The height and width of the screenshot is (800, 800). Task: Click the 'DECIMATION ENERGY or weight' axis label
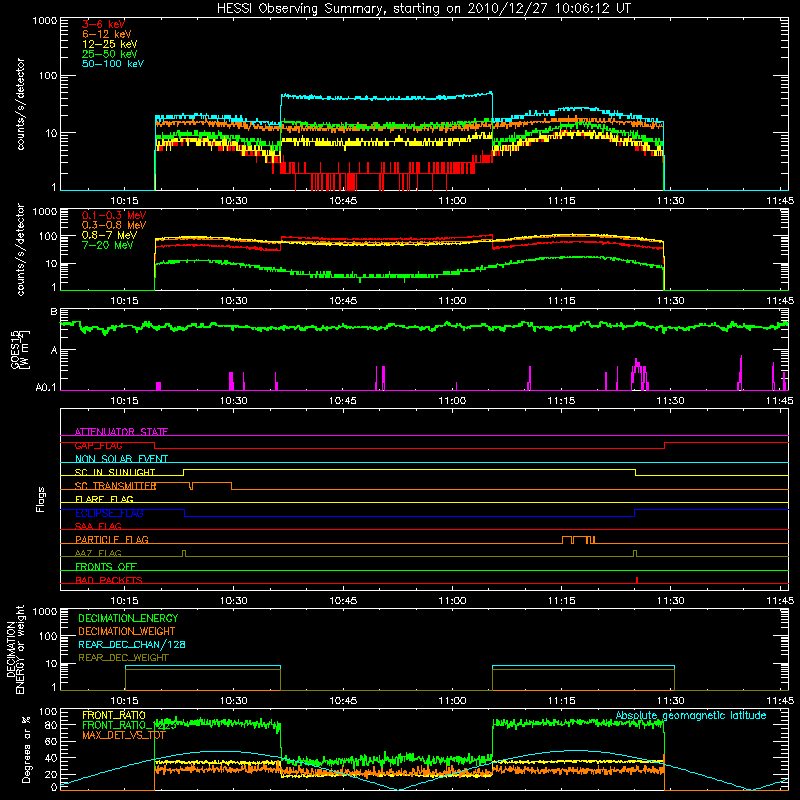coord(15,649)
